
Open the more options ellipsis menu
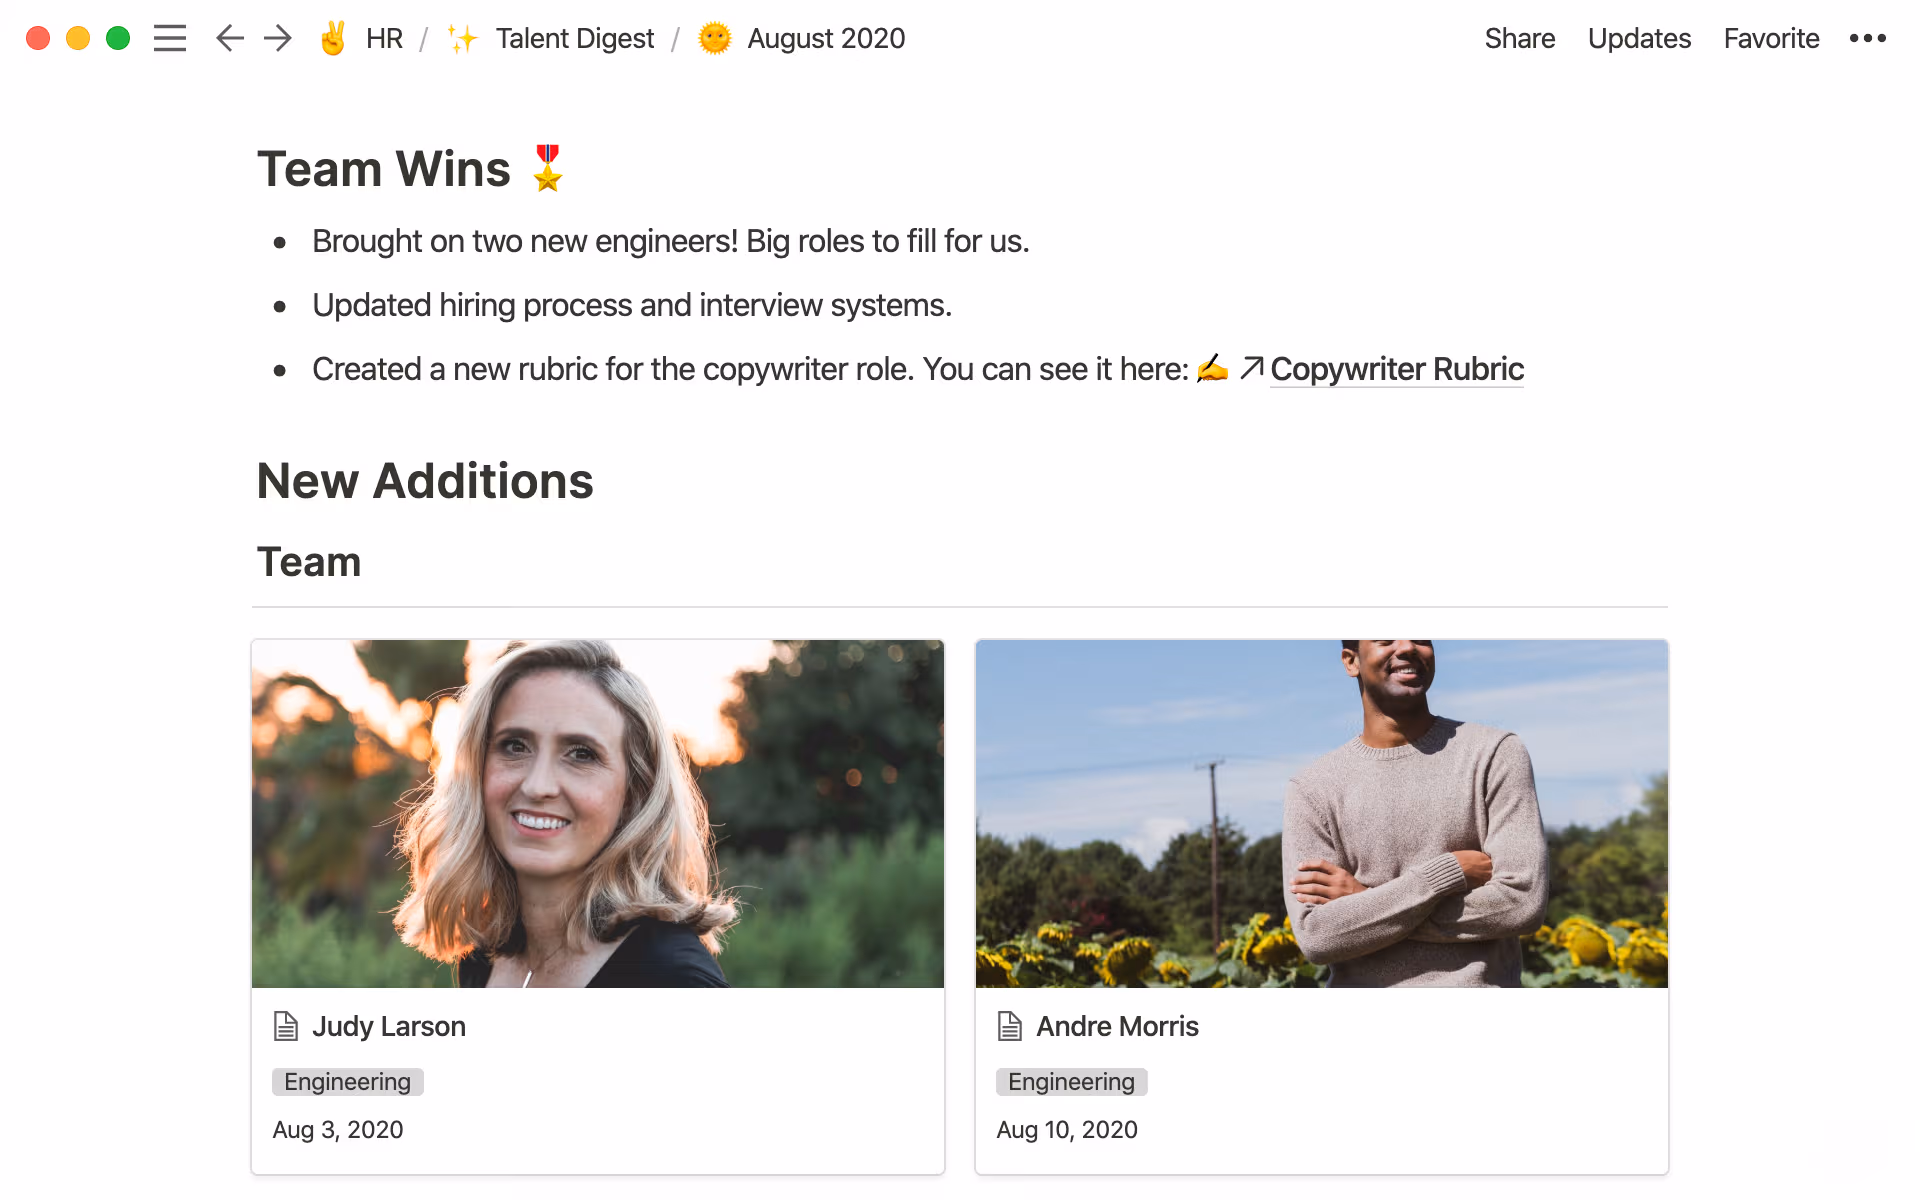click(1868, 38)
